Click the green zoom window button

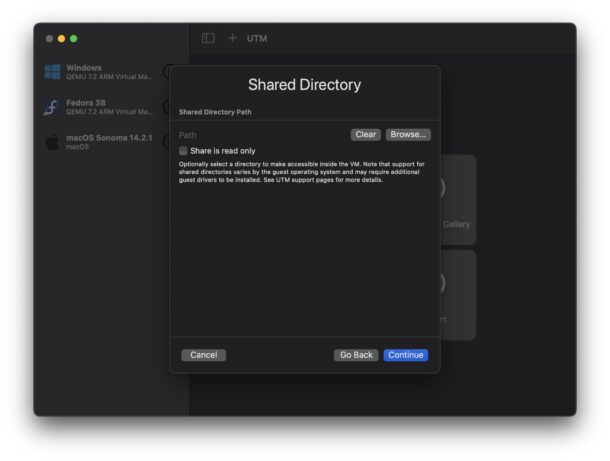(73, 38)
